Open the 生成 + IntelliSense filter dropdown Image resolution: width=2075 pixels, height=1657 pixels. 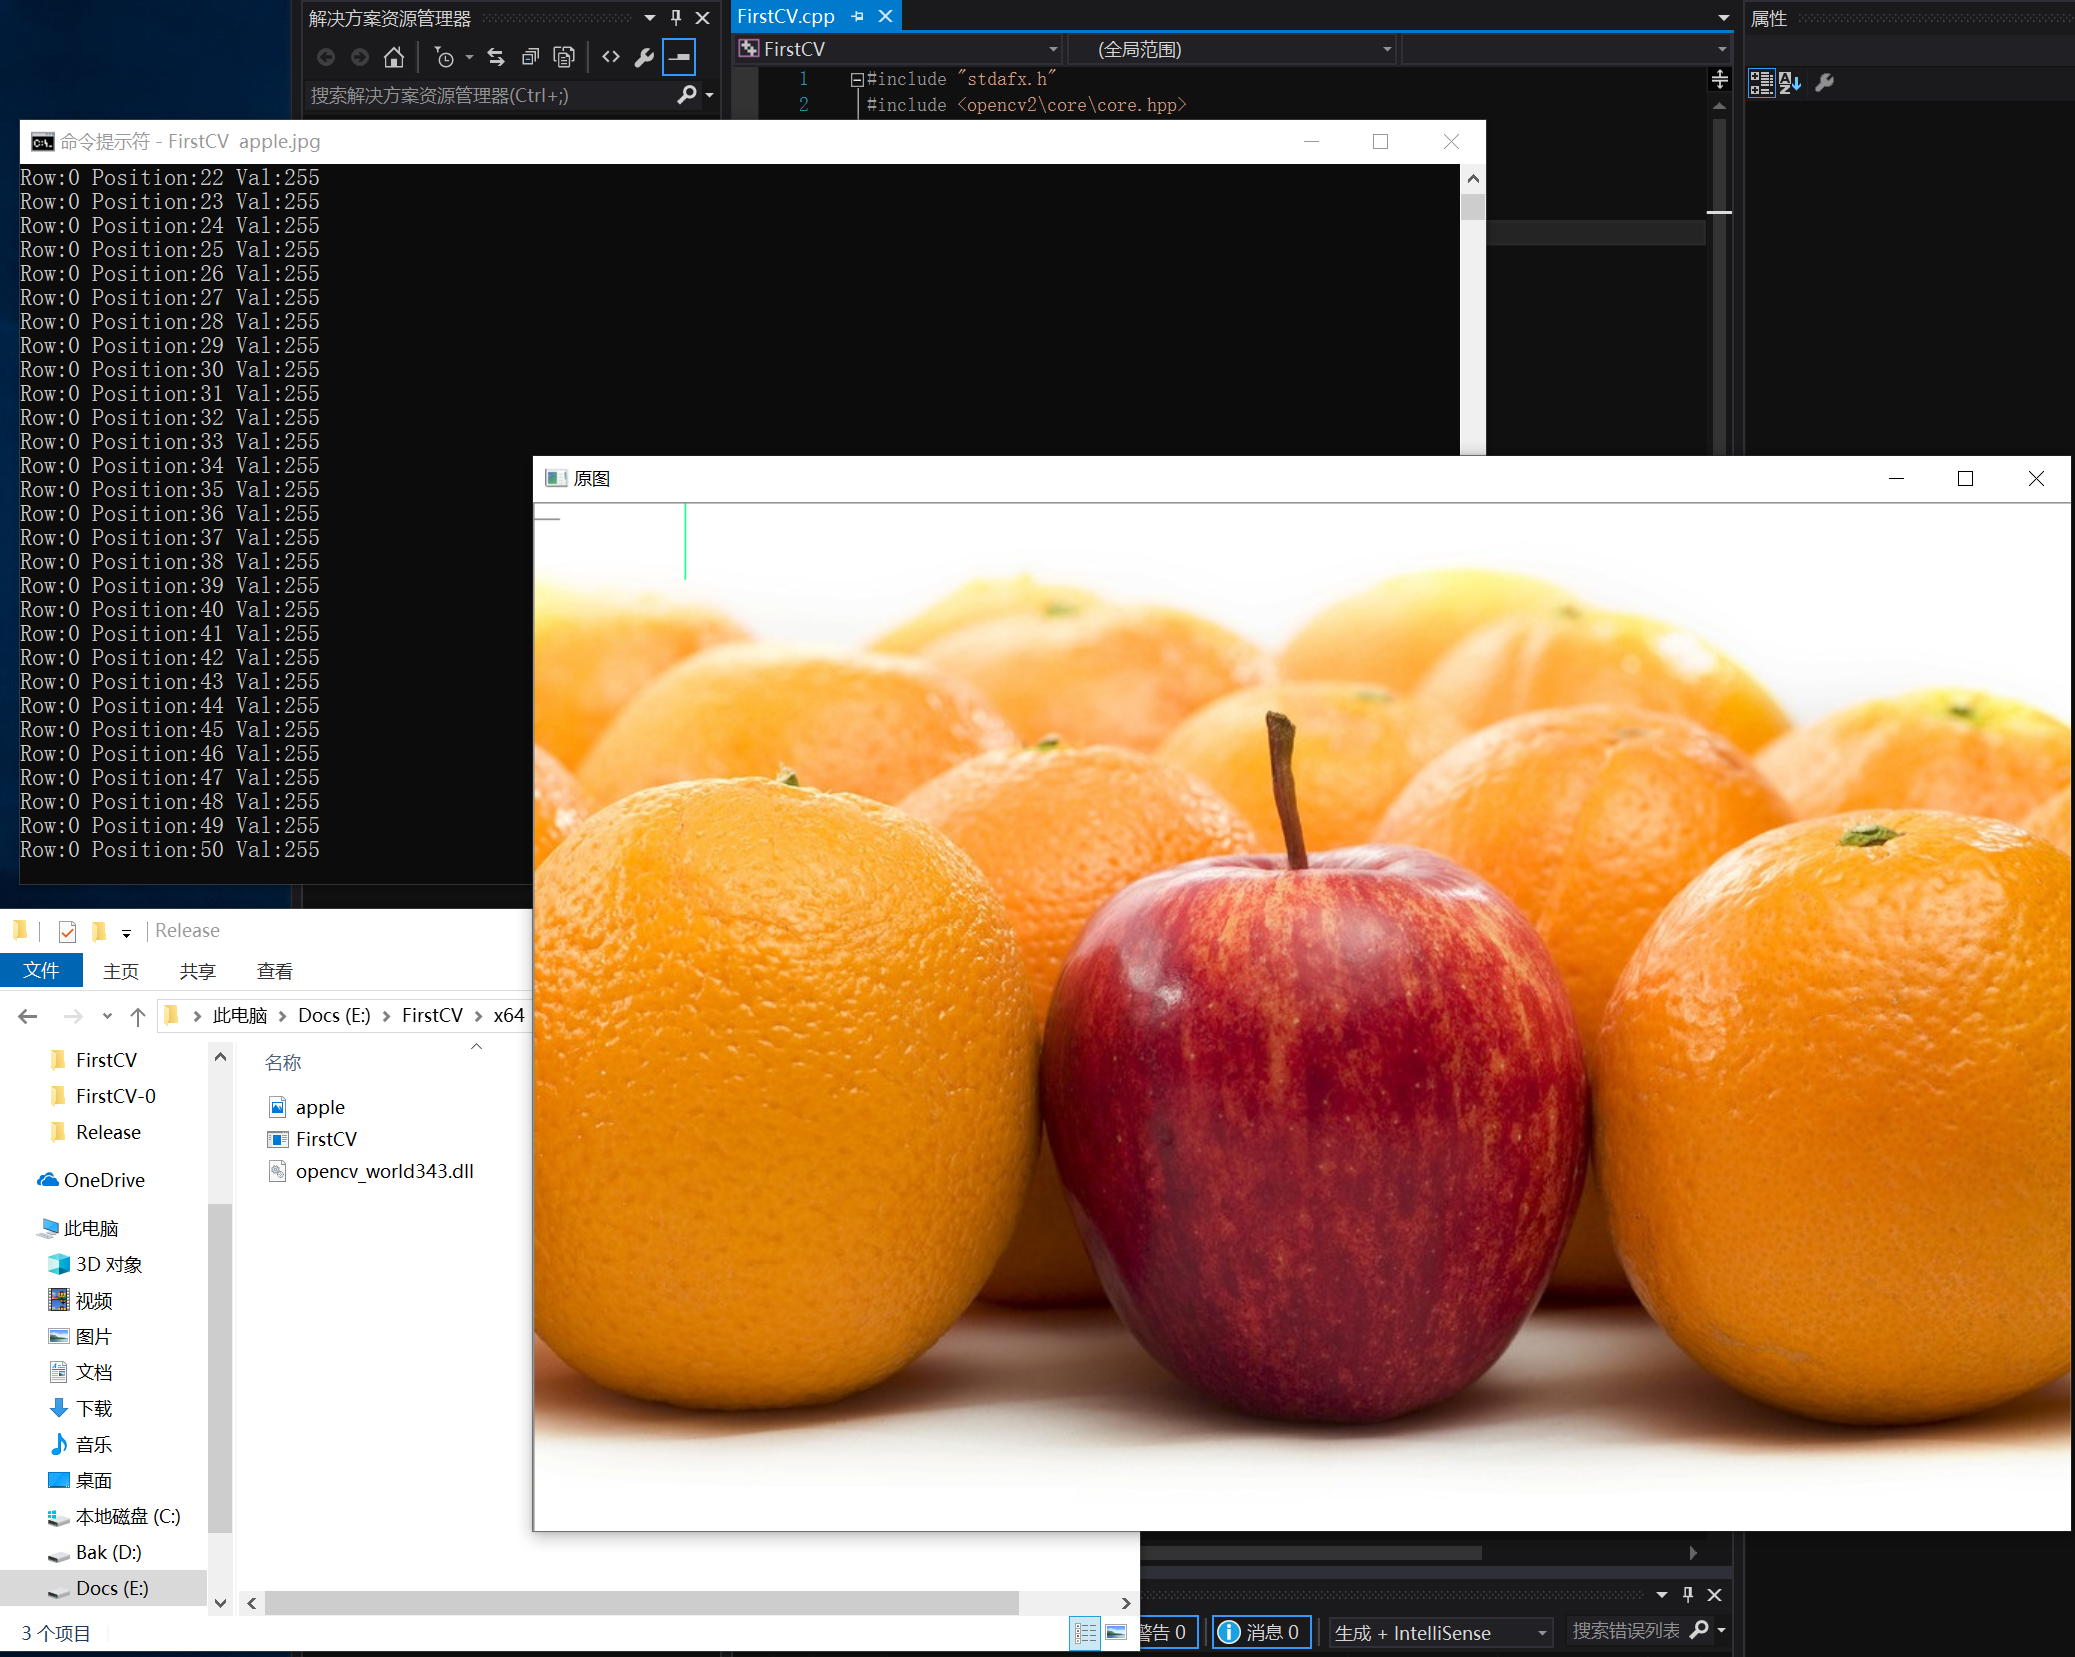click(x=1542, y=1633)
